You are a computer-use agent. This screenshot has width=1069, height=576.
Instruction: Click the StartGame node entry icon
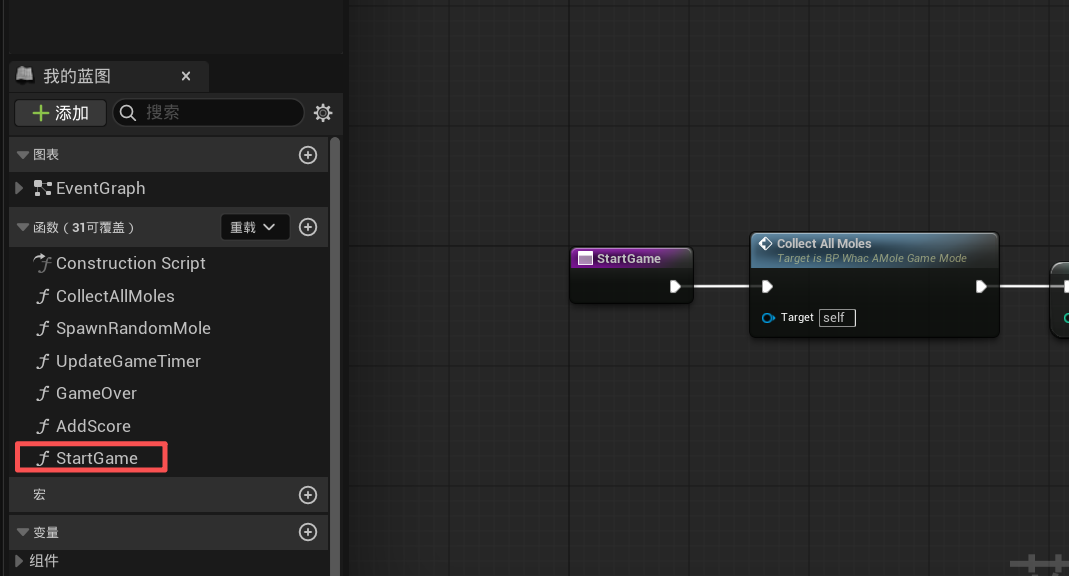coord(585,258)
